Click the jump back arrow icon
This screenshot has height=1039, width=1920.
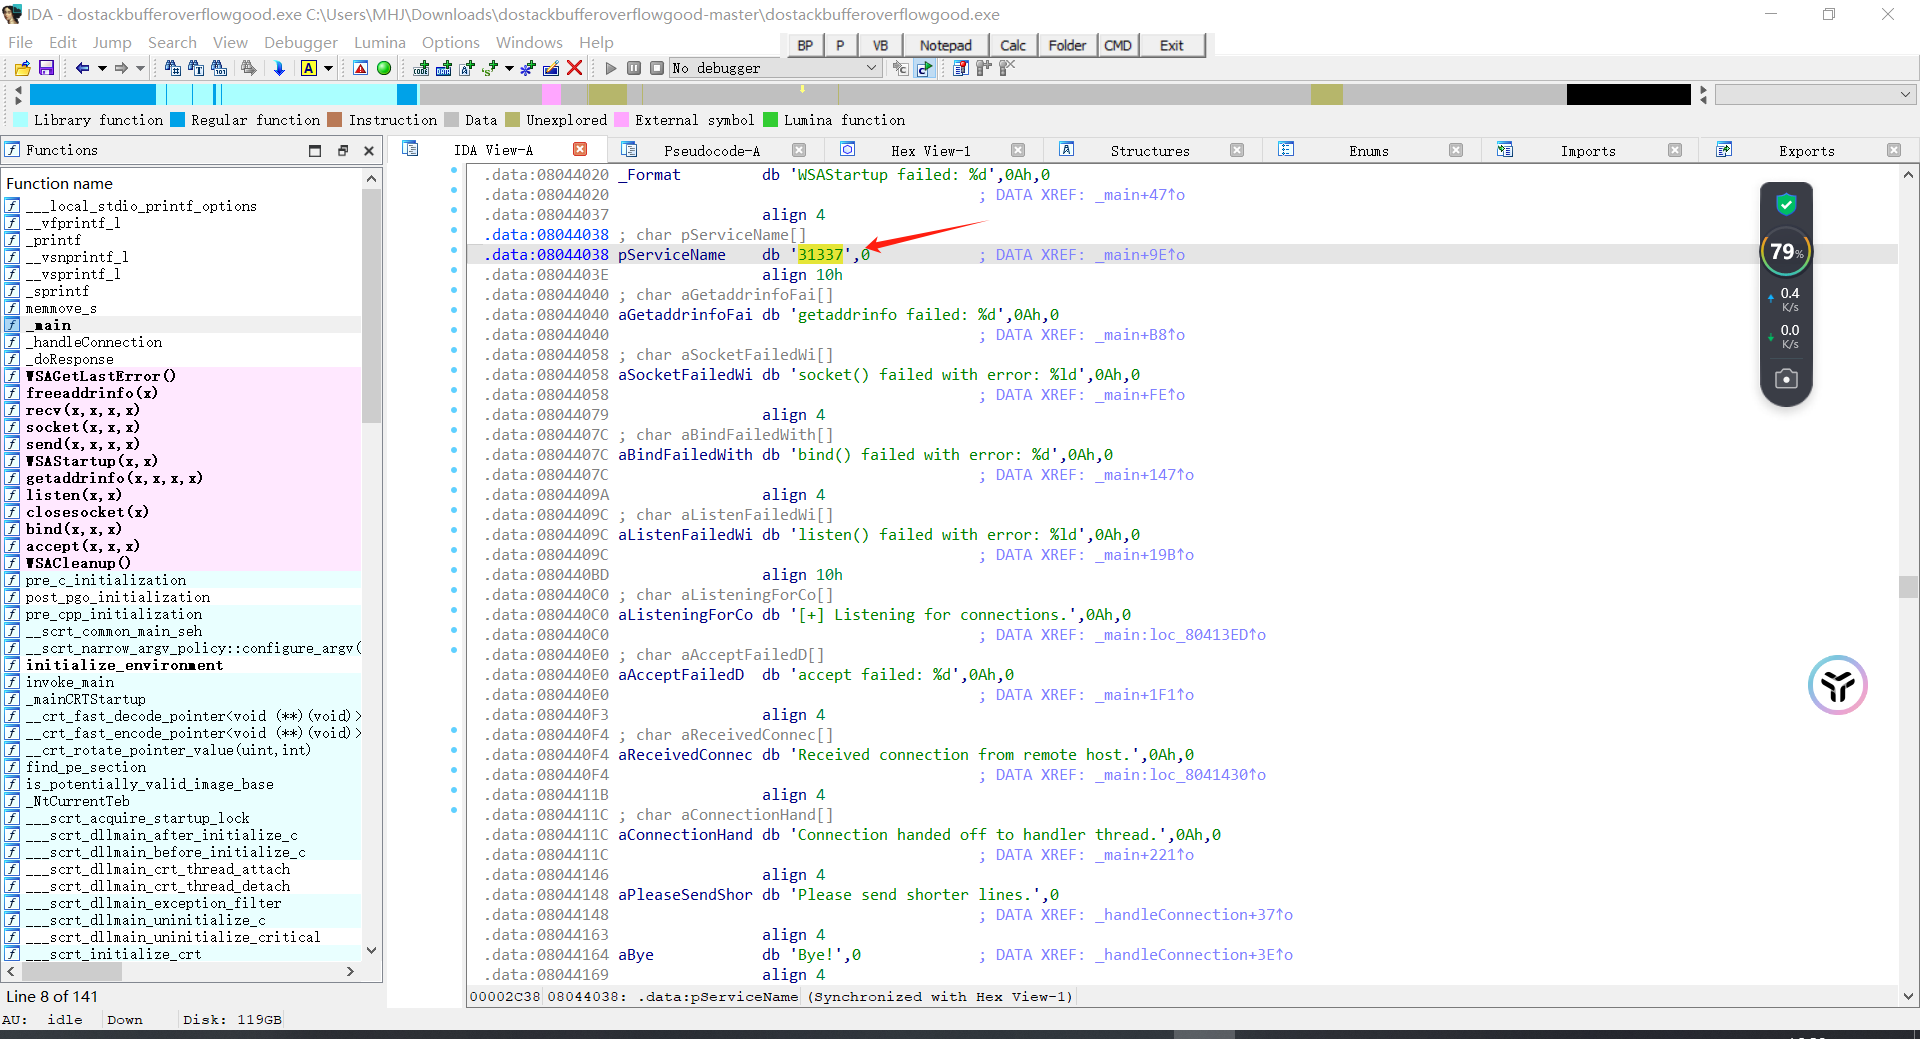click(x=82, y=68)
